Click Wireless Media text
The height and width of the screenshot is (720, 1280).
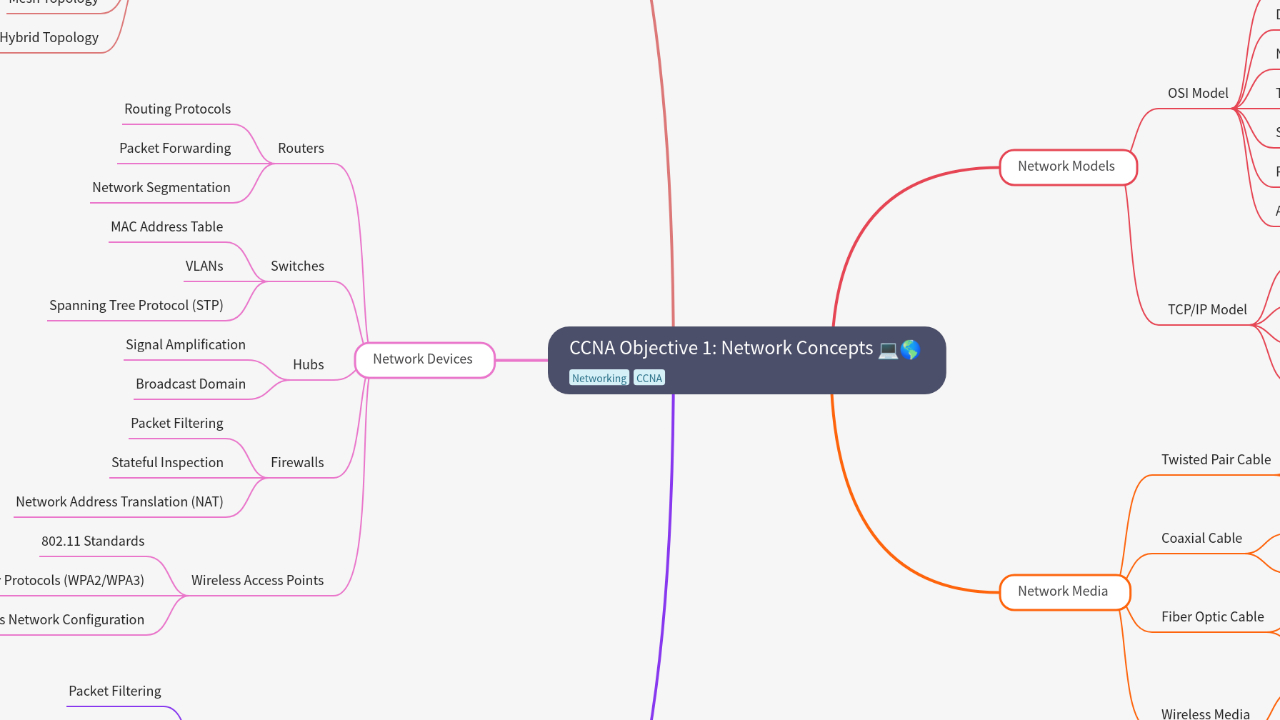point(1205,713)
